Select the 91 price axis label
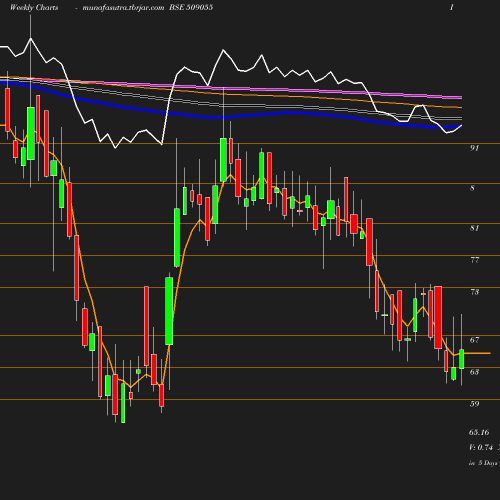The image size is (500, 500). tap(474, 148)
